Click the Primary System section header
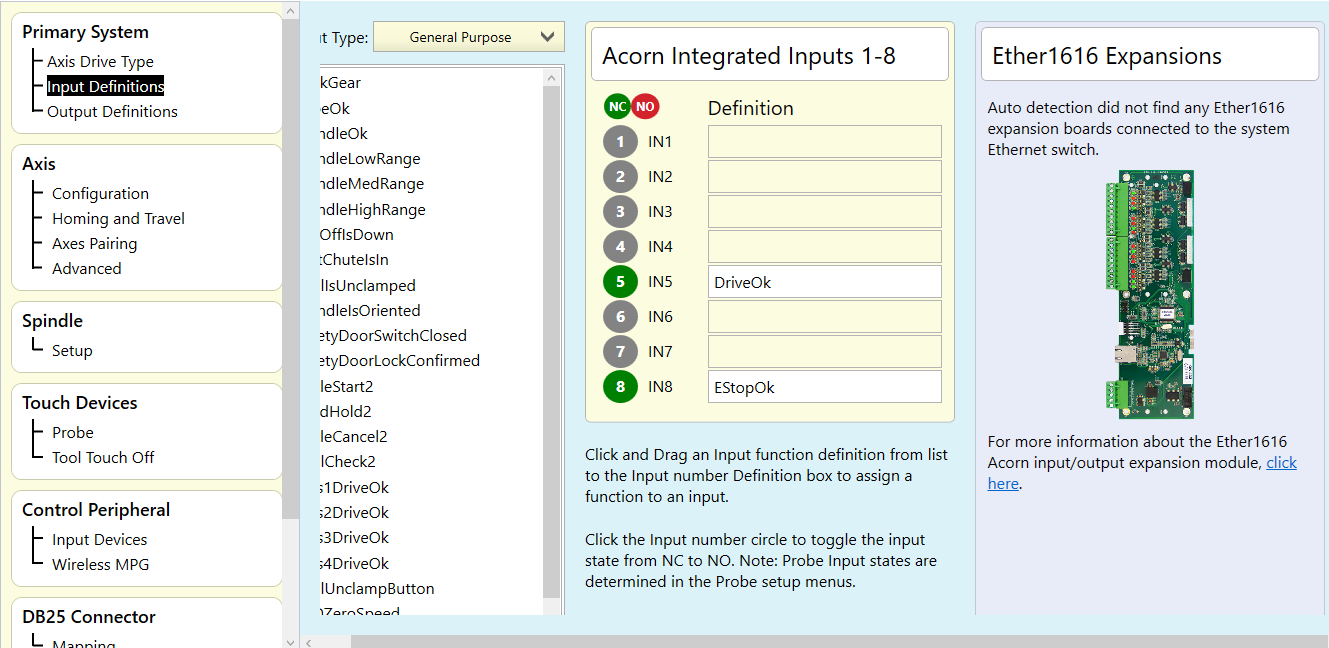 (x=85, y=32)
